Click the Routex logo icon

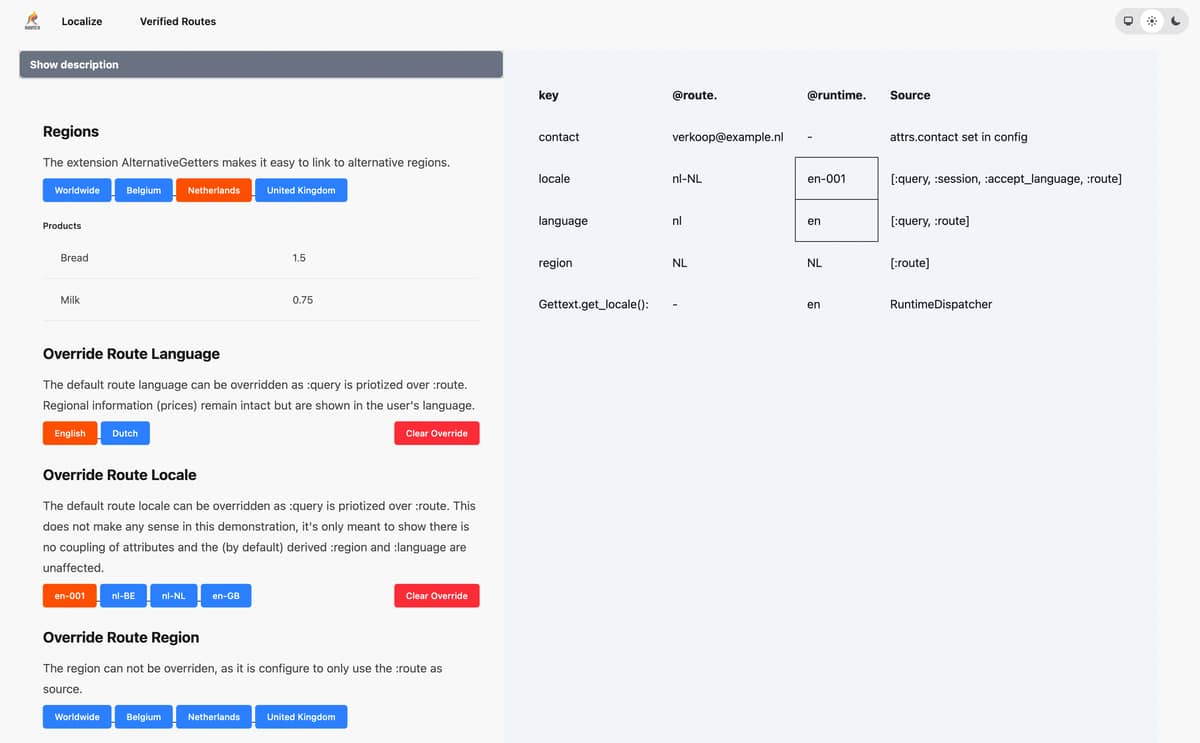(x=33, y=20)
